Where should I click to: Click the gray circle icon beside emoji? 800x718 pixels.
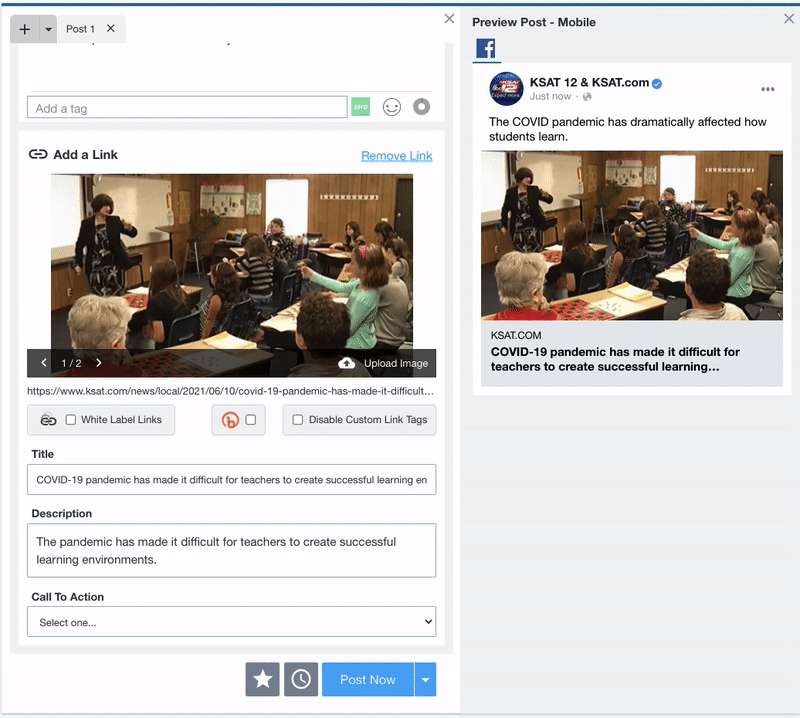(421, 107)
